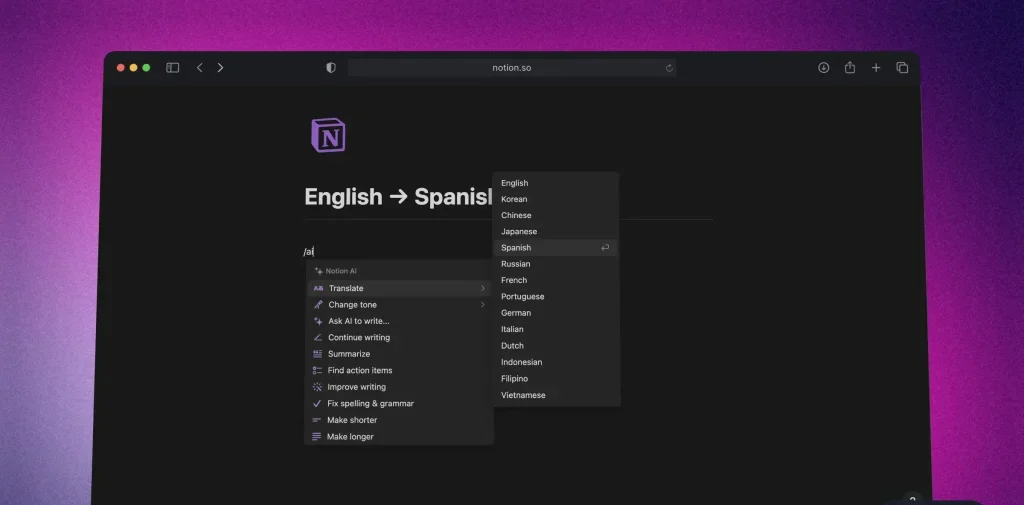
Task: Pick Vietnamese from the language list
Action: (523, 395)
